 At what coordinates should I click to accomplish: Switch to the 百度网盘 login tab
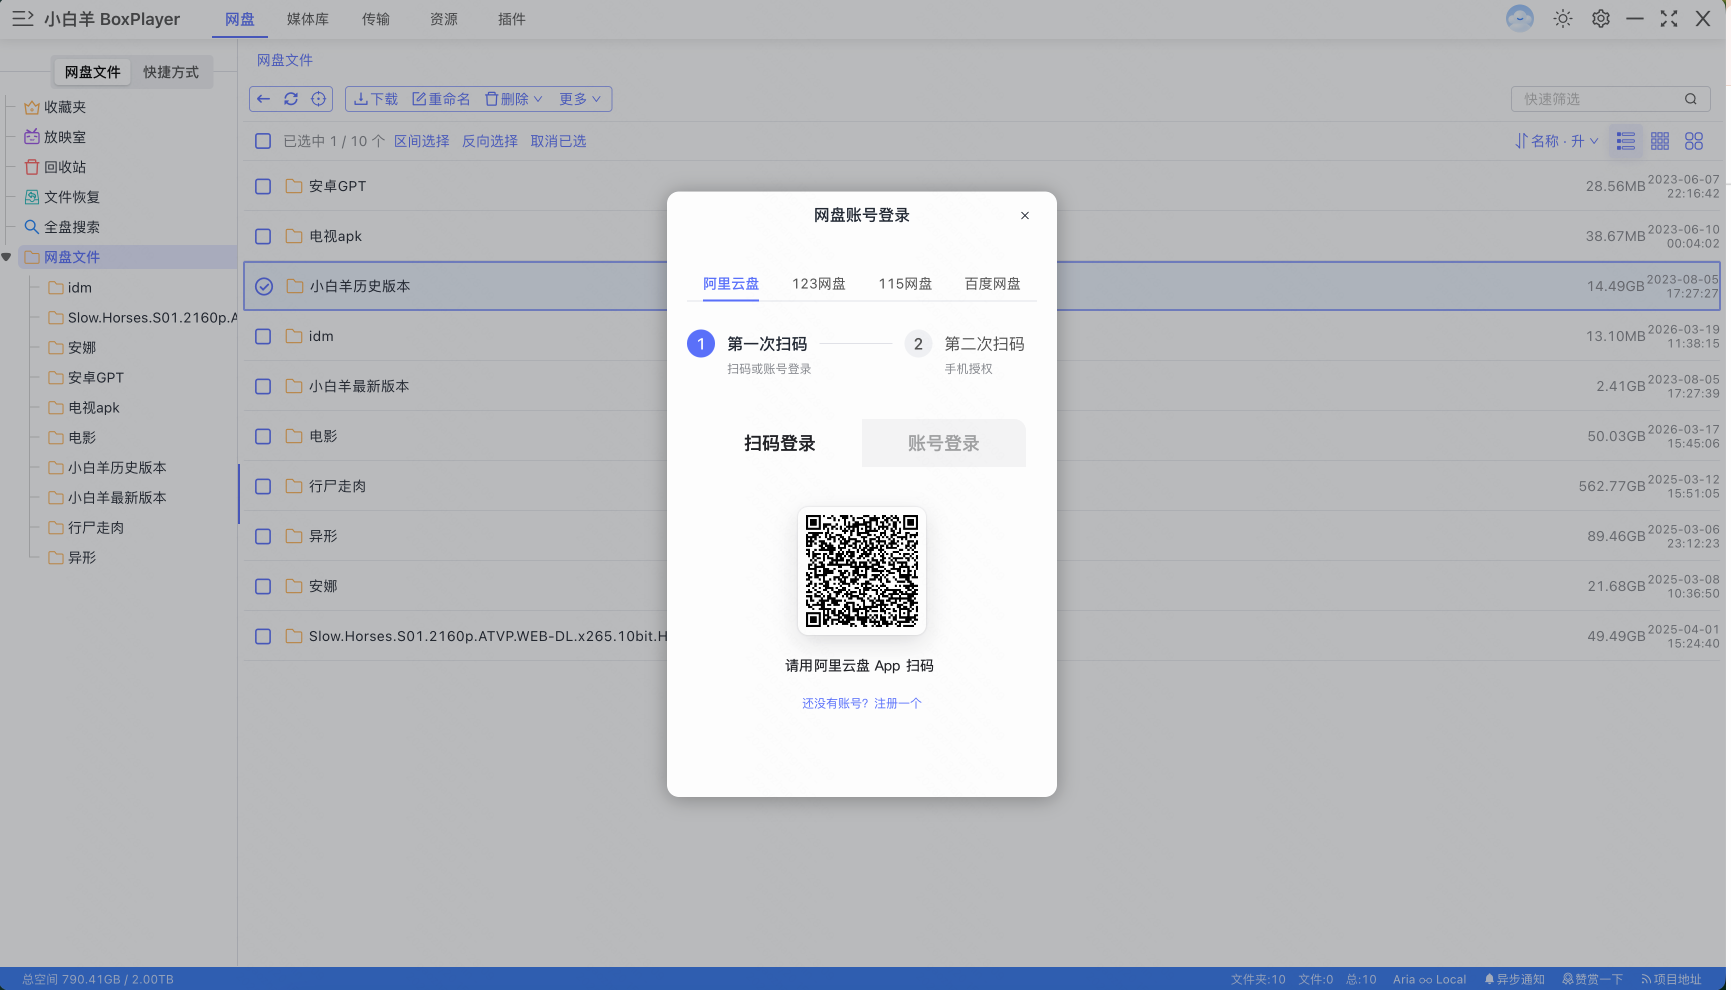[x=992, y=284]
